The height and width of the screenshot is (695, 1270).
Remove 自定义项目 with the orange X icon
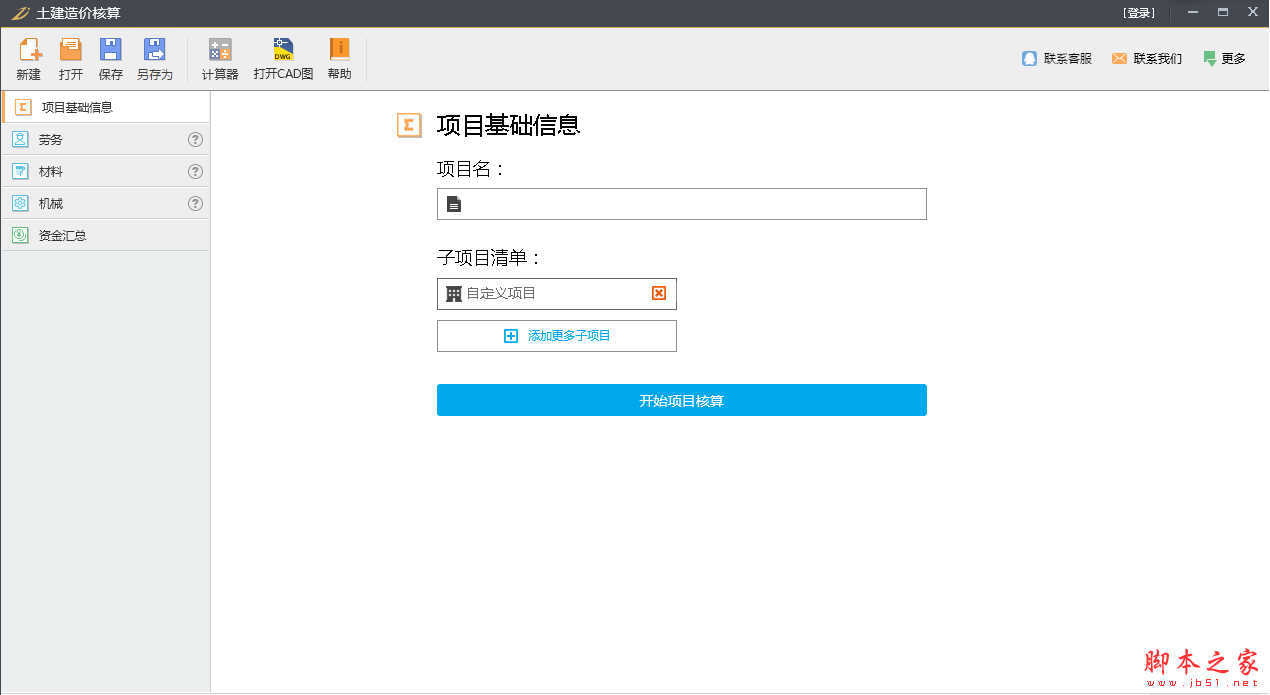click(x=659, y=293)
